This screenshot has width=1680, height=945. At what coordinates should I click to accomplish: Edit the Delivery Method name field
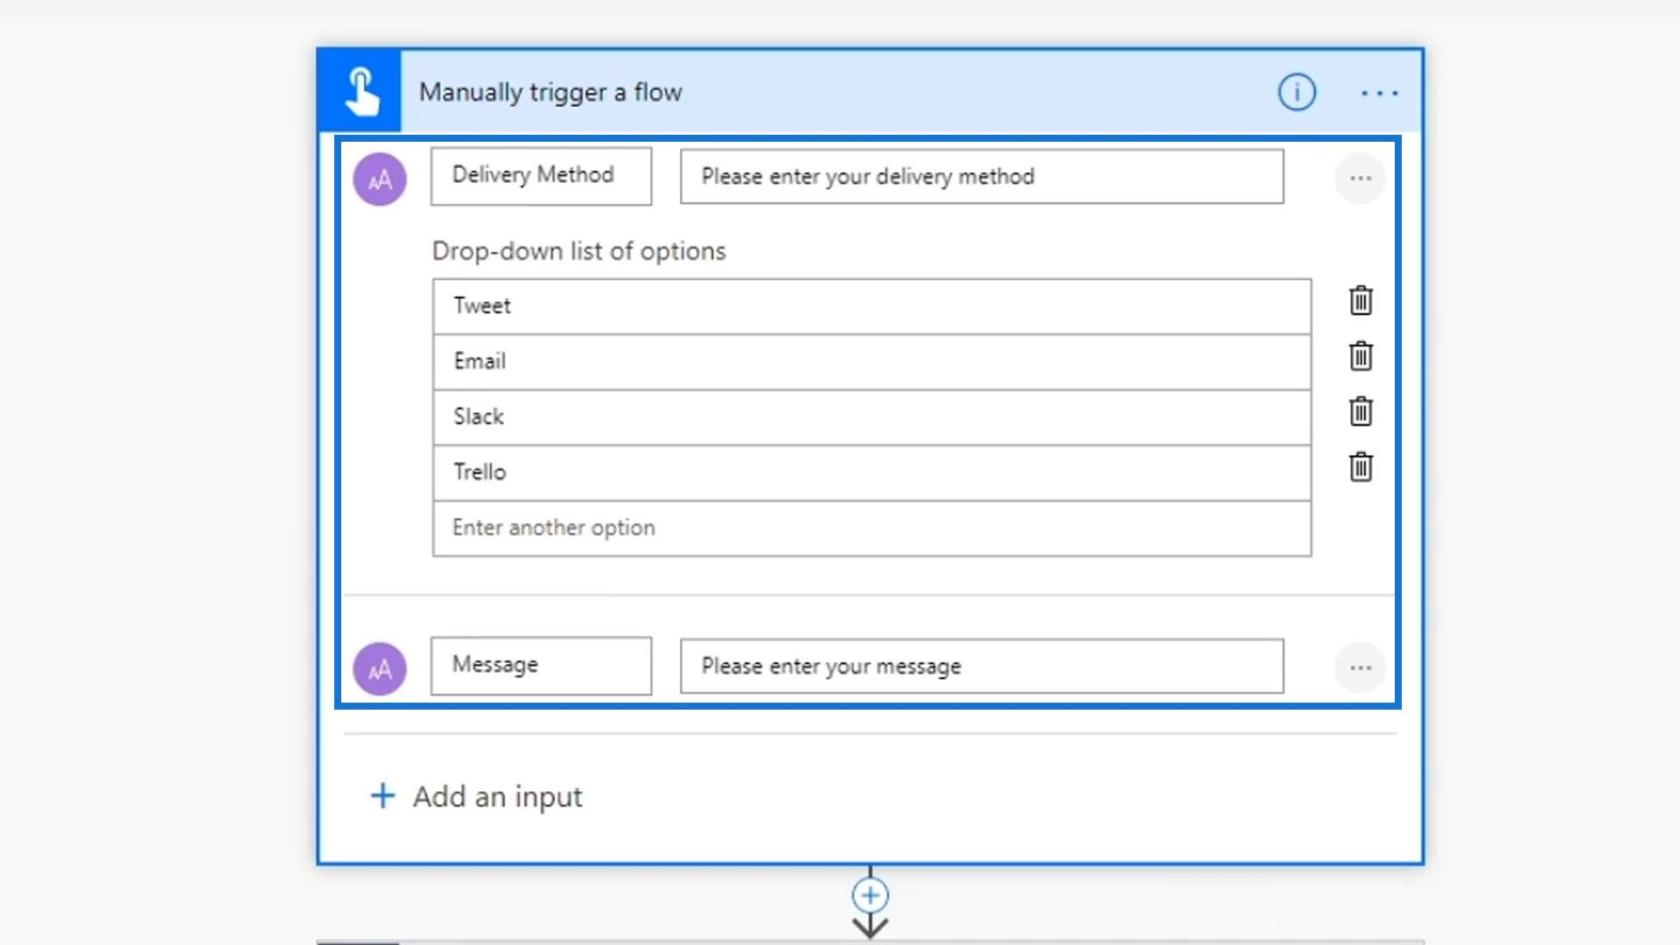pos(541,176)
